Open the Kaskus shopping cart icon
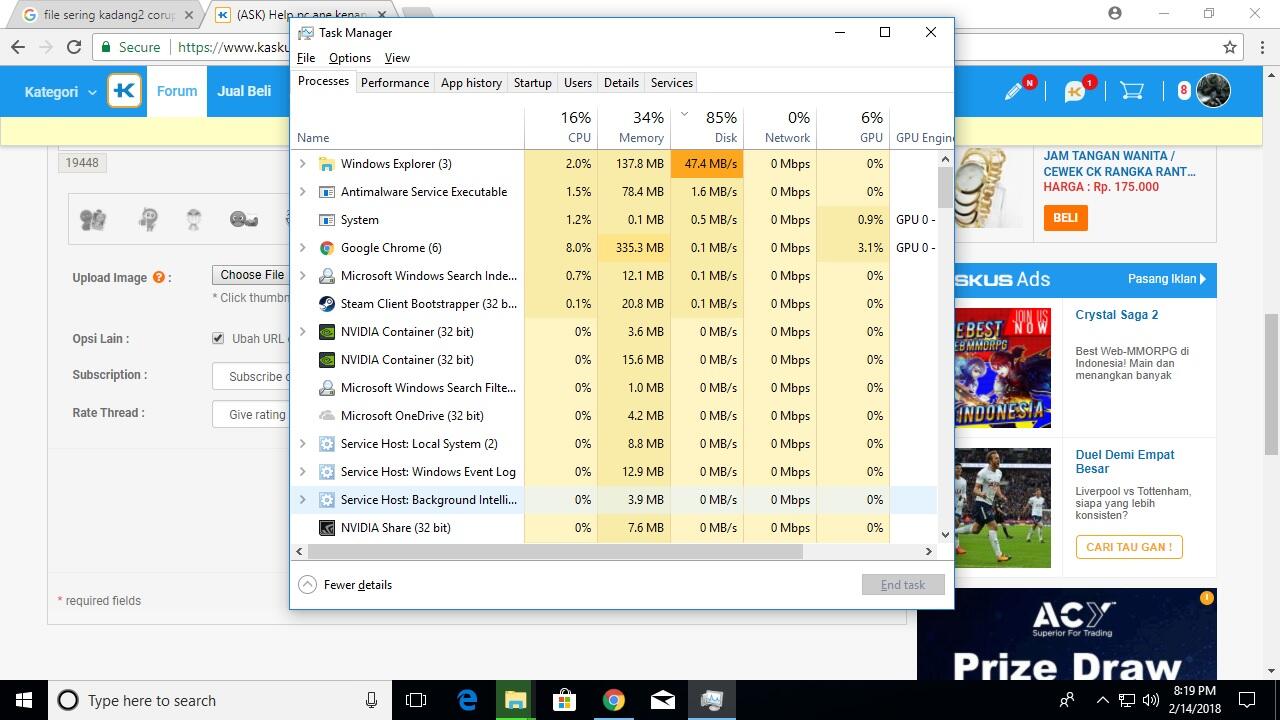Screen dimensions: 1280x720 [x=1132, y=91]
